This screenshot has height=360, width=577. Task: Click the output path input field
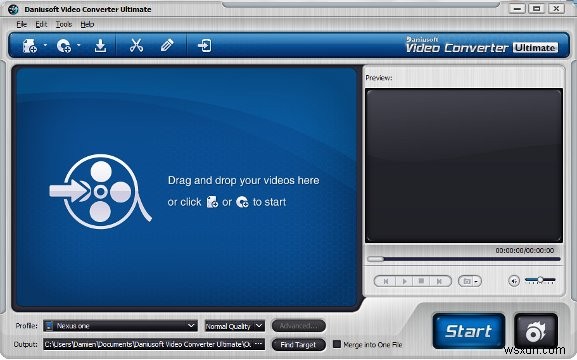tap(148, 345)
